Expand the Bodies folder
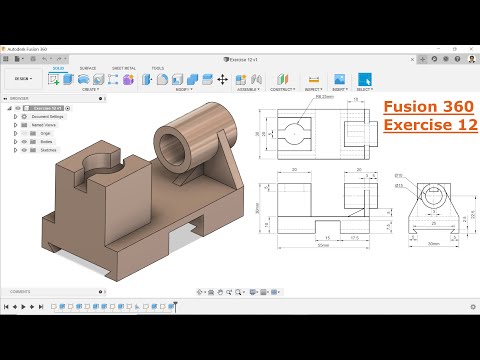The width and height of the screenshot is (480, 360). pos(15,142)
